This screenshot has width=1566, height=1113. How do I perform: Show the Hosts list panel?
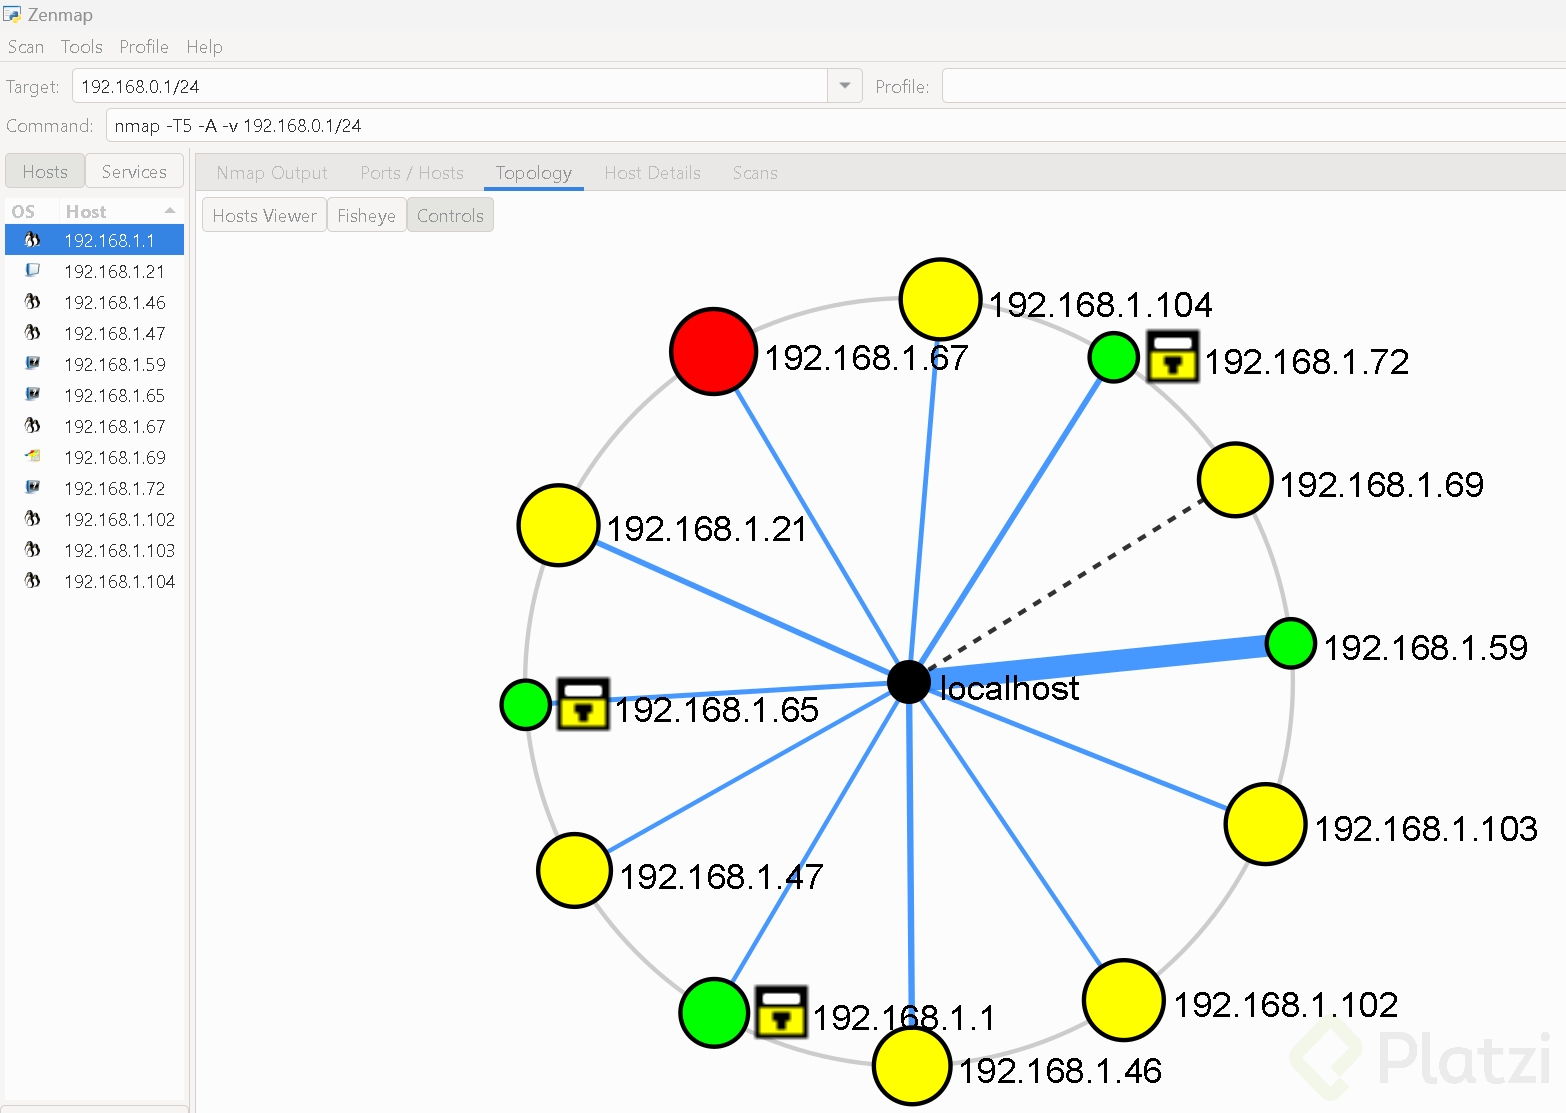[x=45, y=172]
